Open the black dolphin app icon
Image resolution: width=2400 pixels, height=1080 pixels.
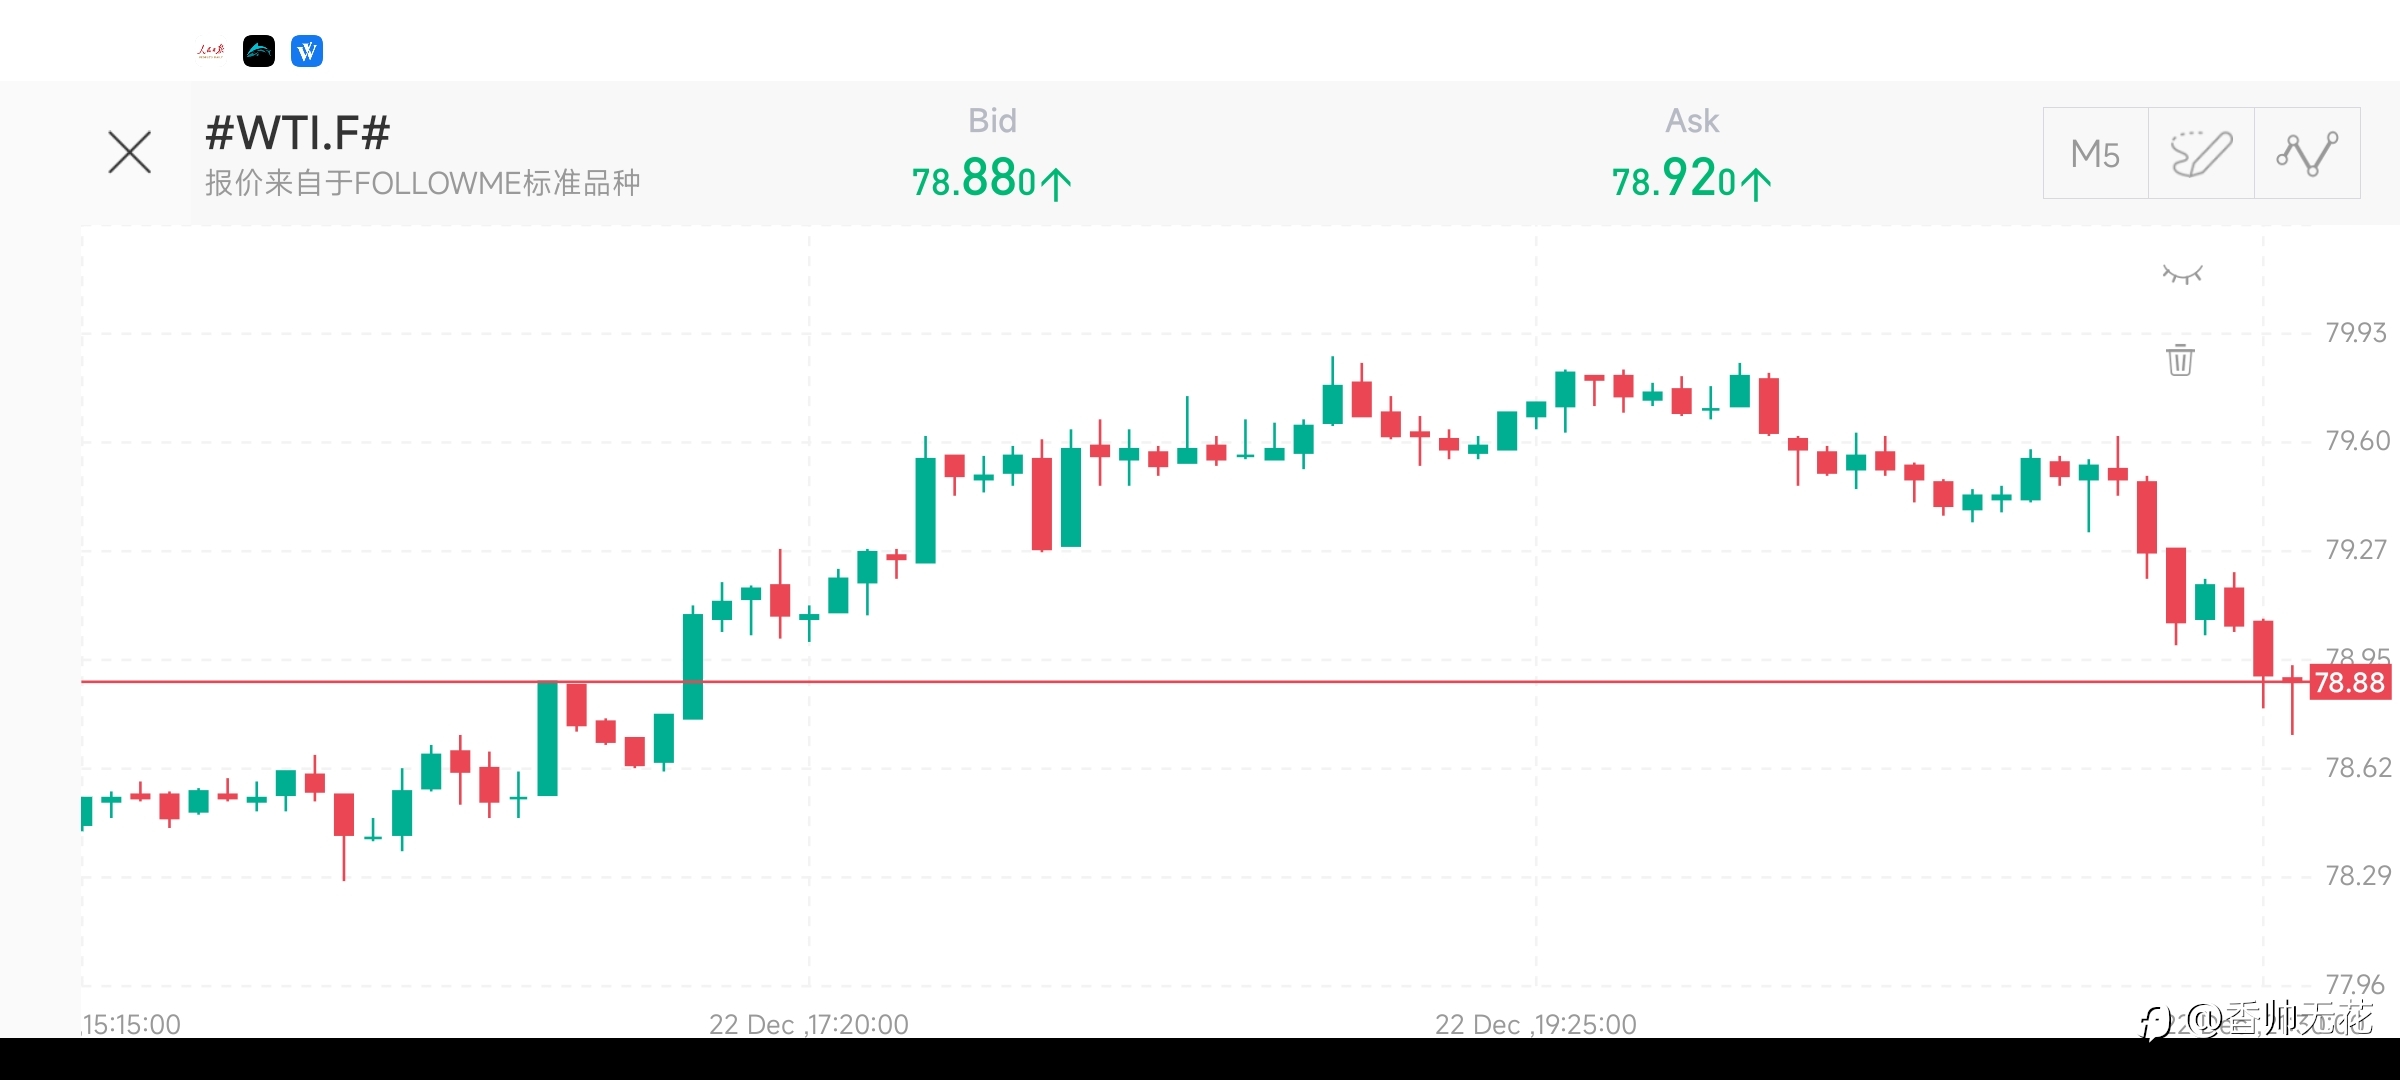(259, 51)
